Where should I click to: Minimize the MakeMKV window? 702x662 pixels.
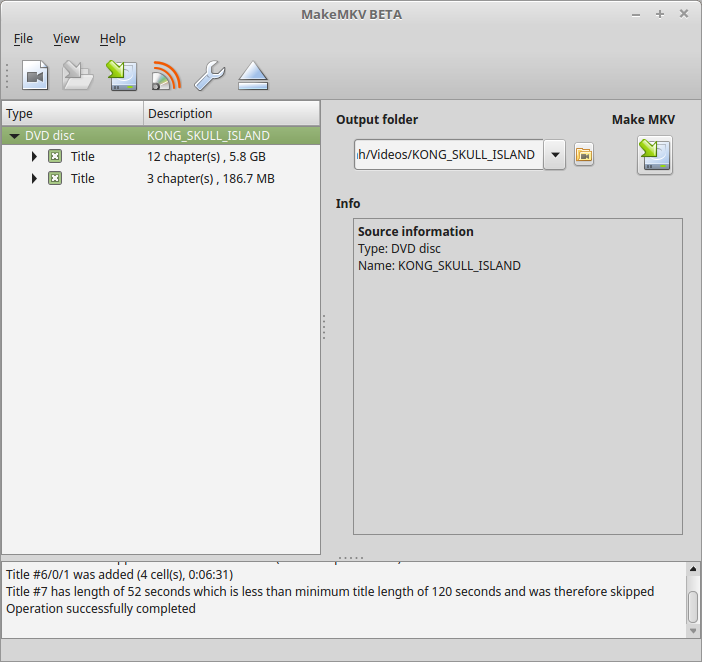click(636, 15)
